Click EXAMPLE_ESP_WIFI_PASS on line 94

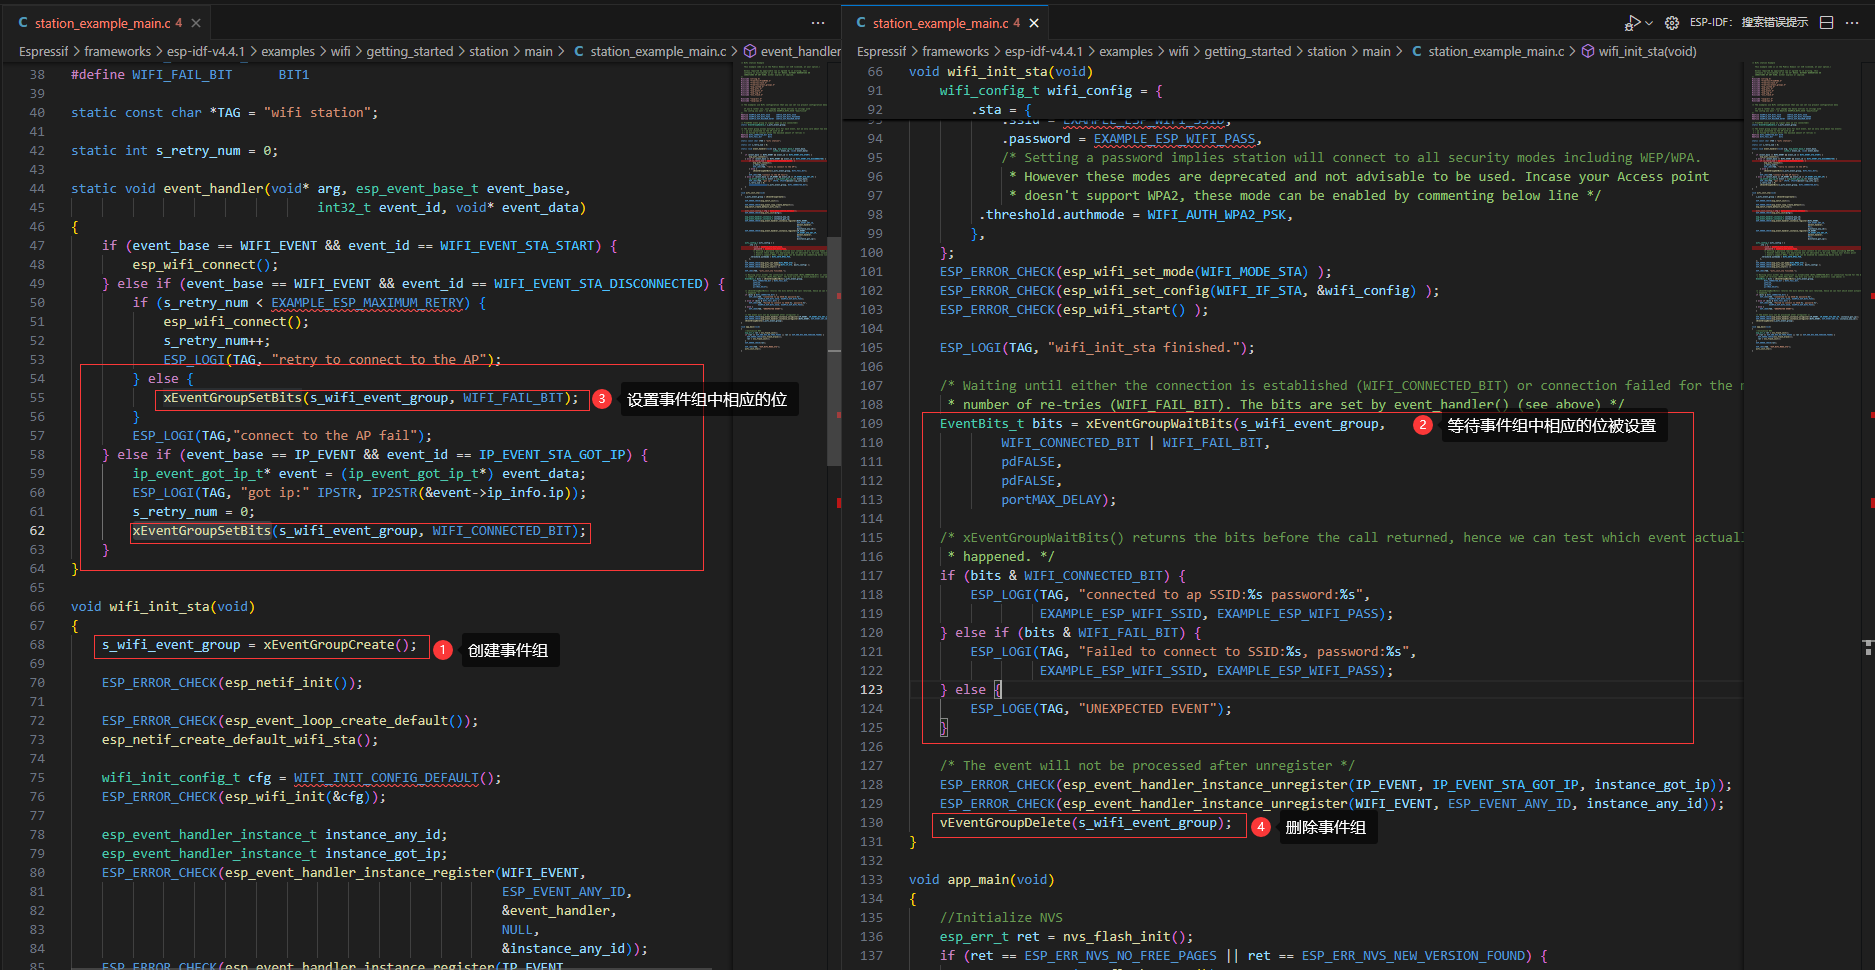1174,139
